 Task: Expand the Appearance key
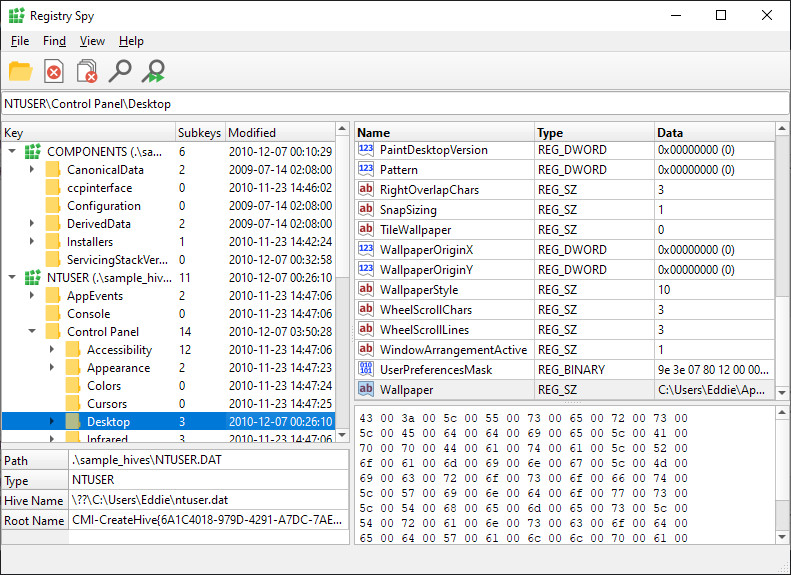pyautogui.click(x=52, y=368)
